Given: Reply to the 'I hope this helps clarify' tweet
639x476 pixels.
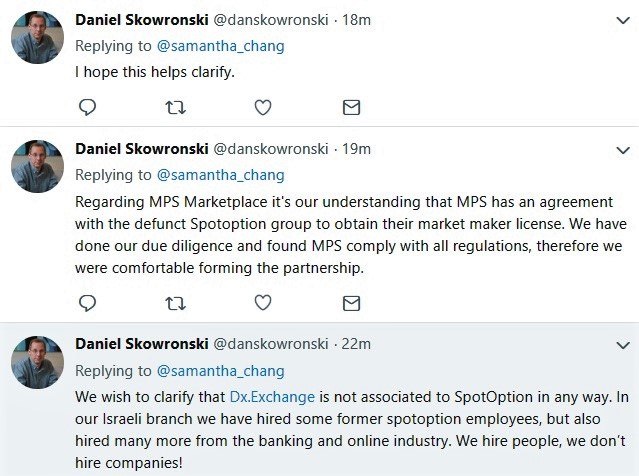Looking at the screenshot, I should pos(87,107).
